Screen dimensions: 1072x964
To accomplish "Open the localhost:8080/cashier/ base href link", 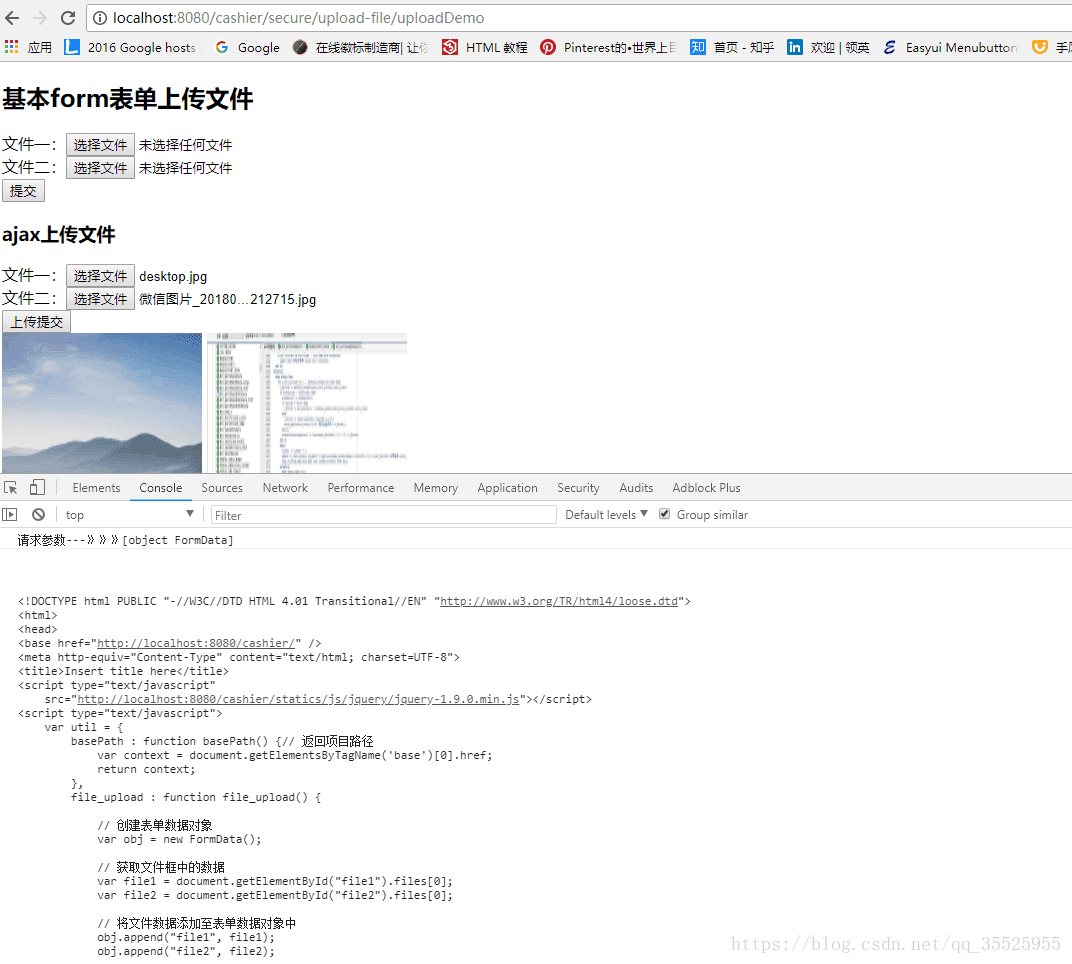I will (x=196, y=643).
